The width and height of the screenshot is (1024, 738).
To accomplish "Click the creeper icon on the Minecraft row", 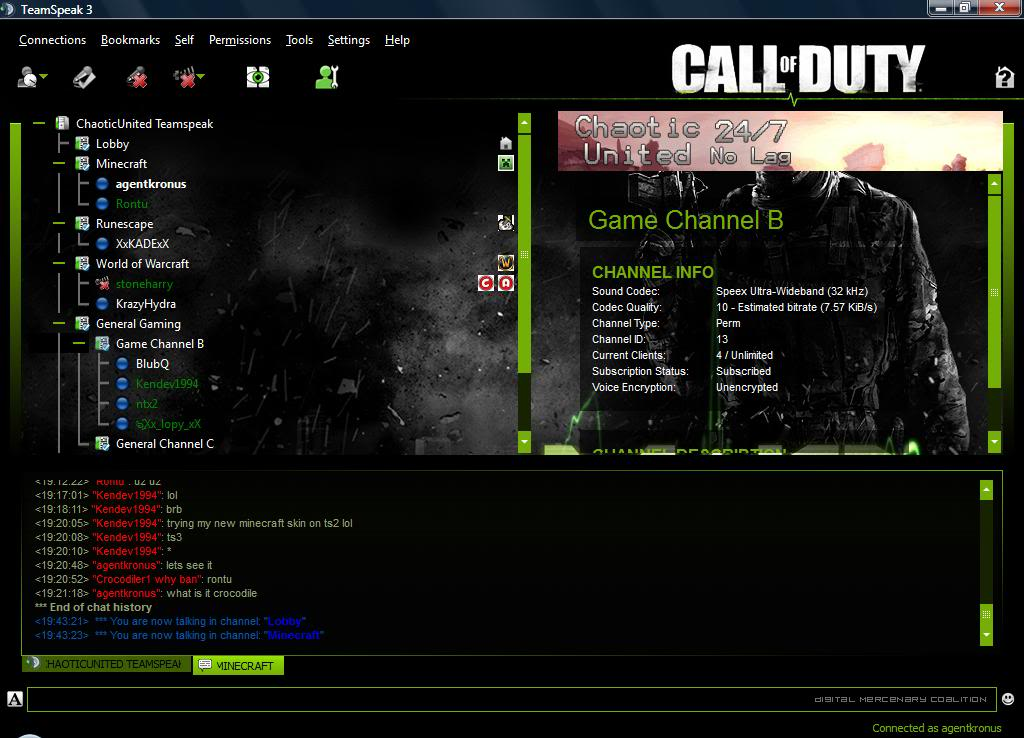I will click(x=505, y=163).
